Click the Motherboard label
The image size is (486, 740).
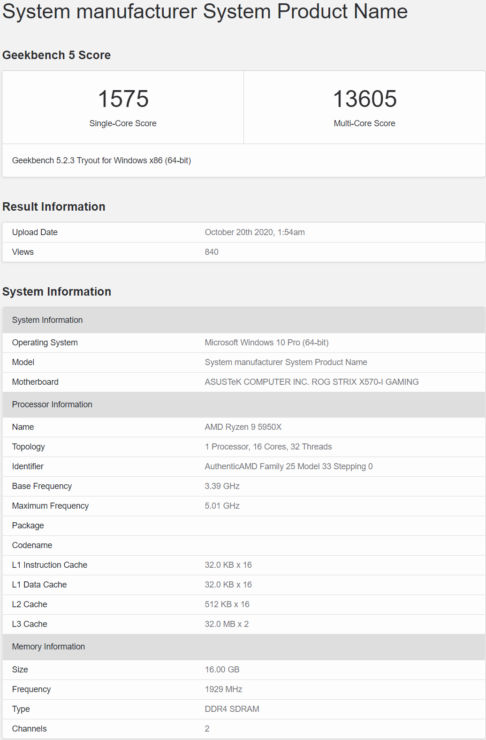click(x=35, y=382)
